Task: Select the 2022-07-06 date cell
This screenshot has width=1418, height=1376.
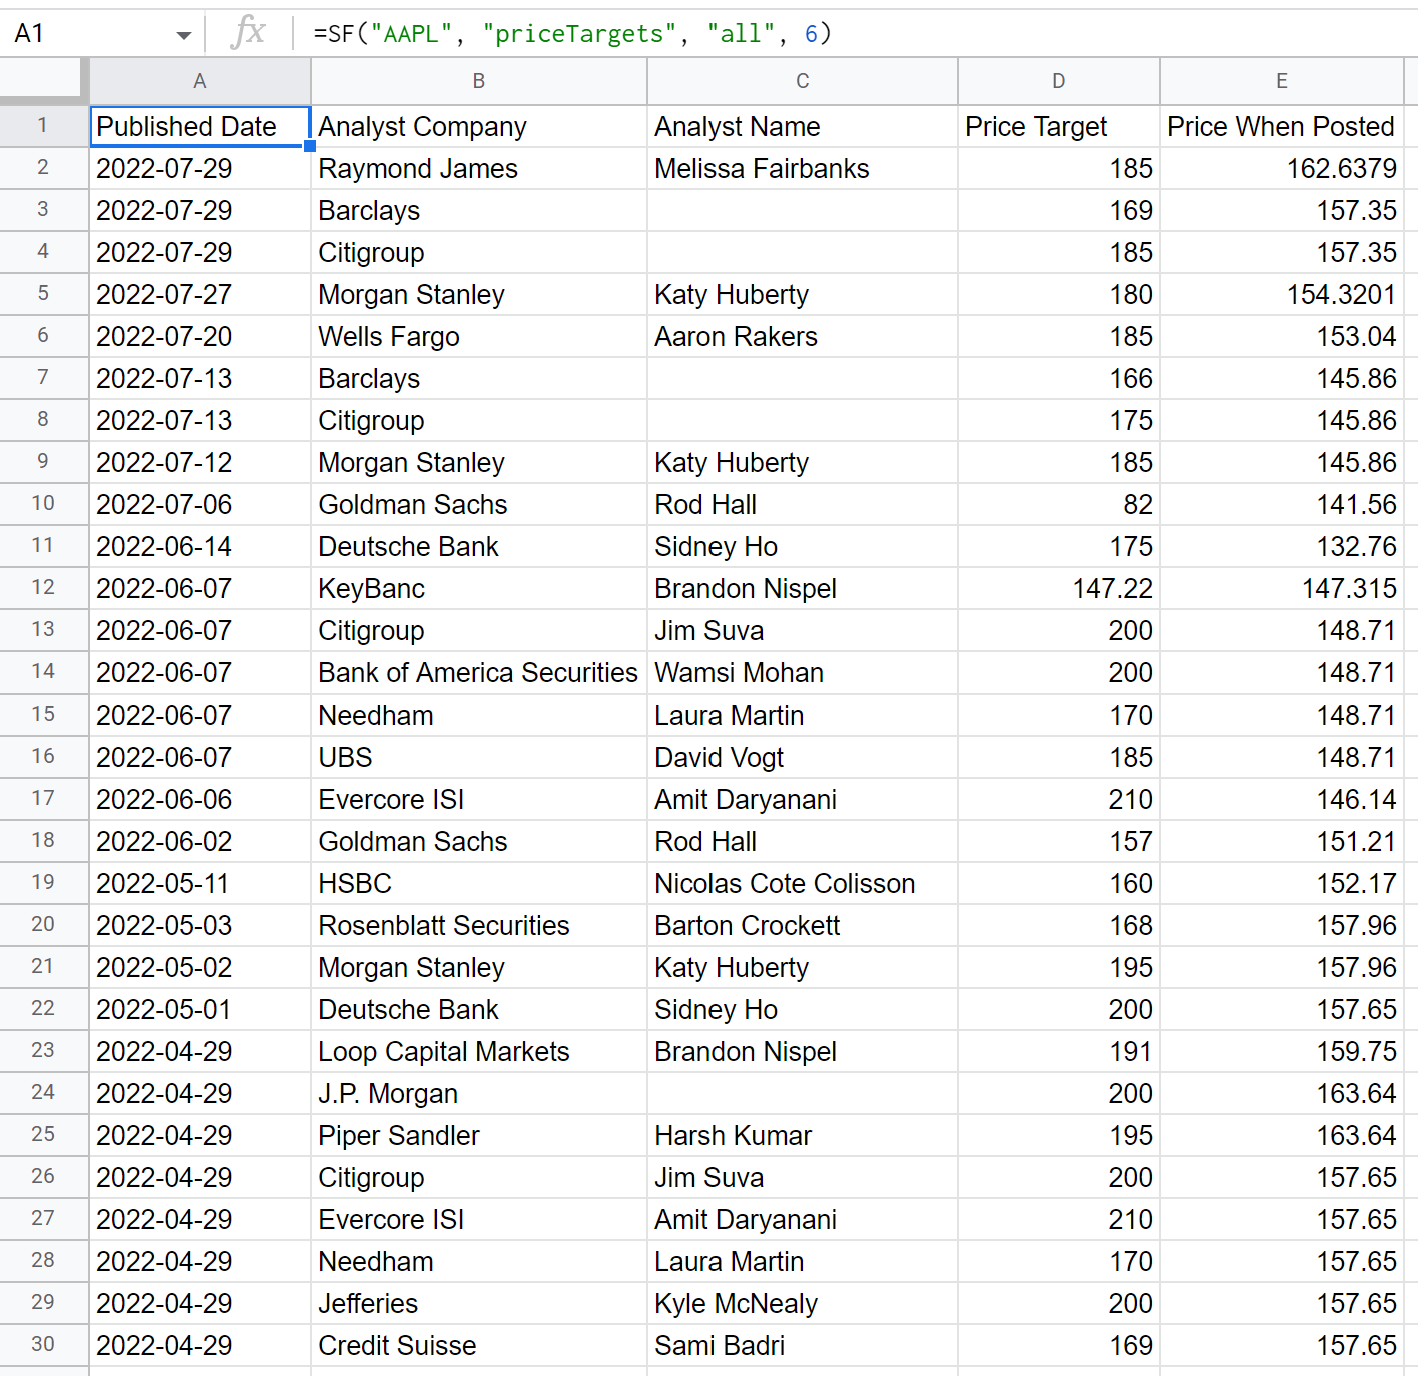Action: pyautogui.click(x=200, y=505)
